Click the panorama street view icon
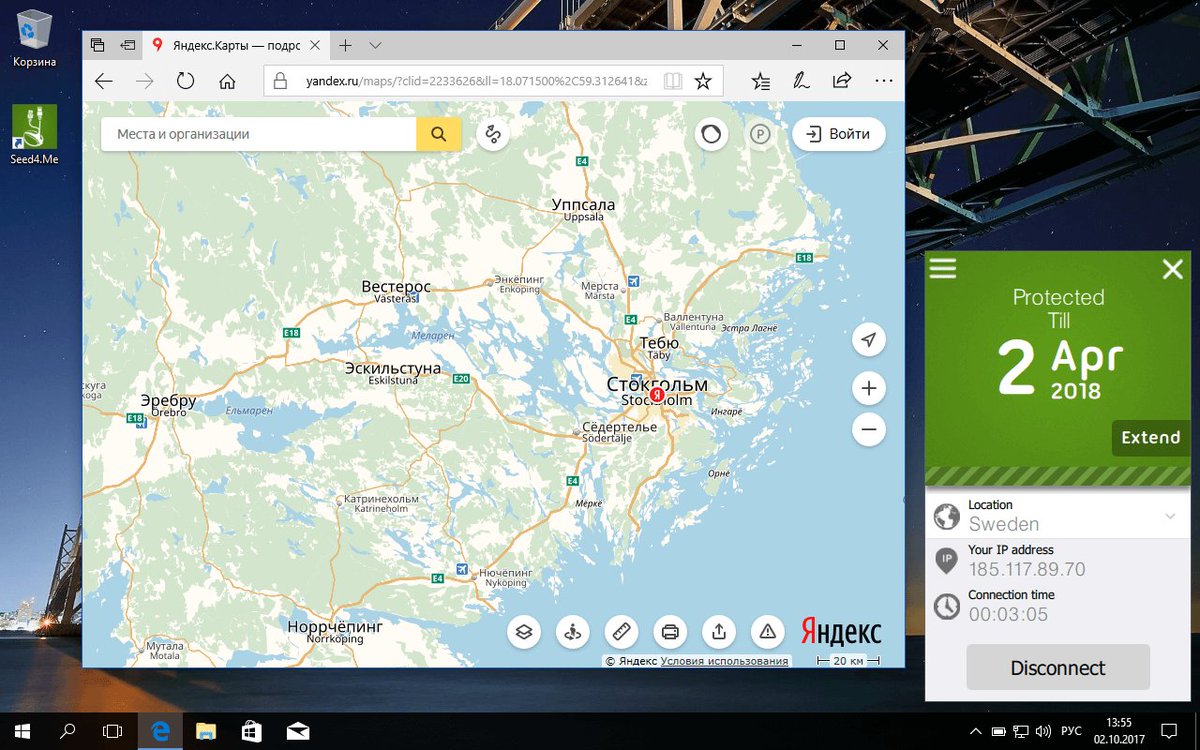This screenshot has width=1200, height=750. (573, 632)
